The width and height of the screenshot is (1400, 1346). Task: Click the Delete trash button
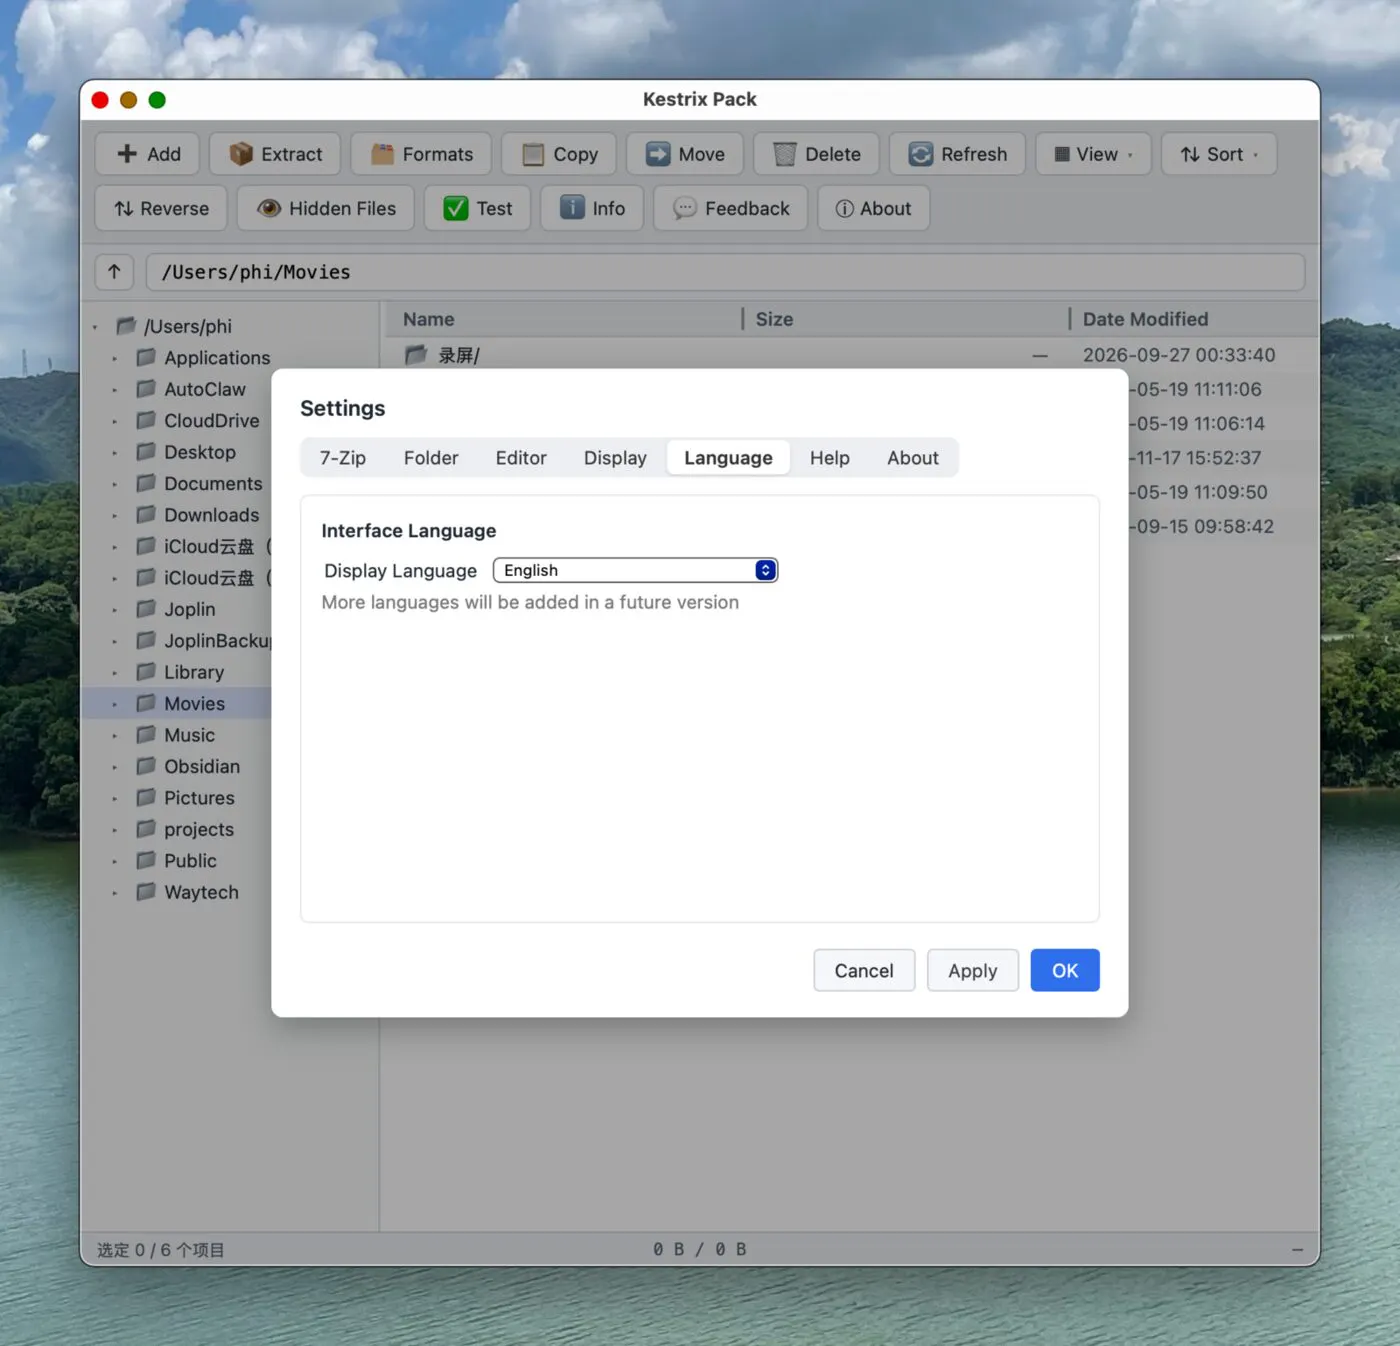(816, 154)
